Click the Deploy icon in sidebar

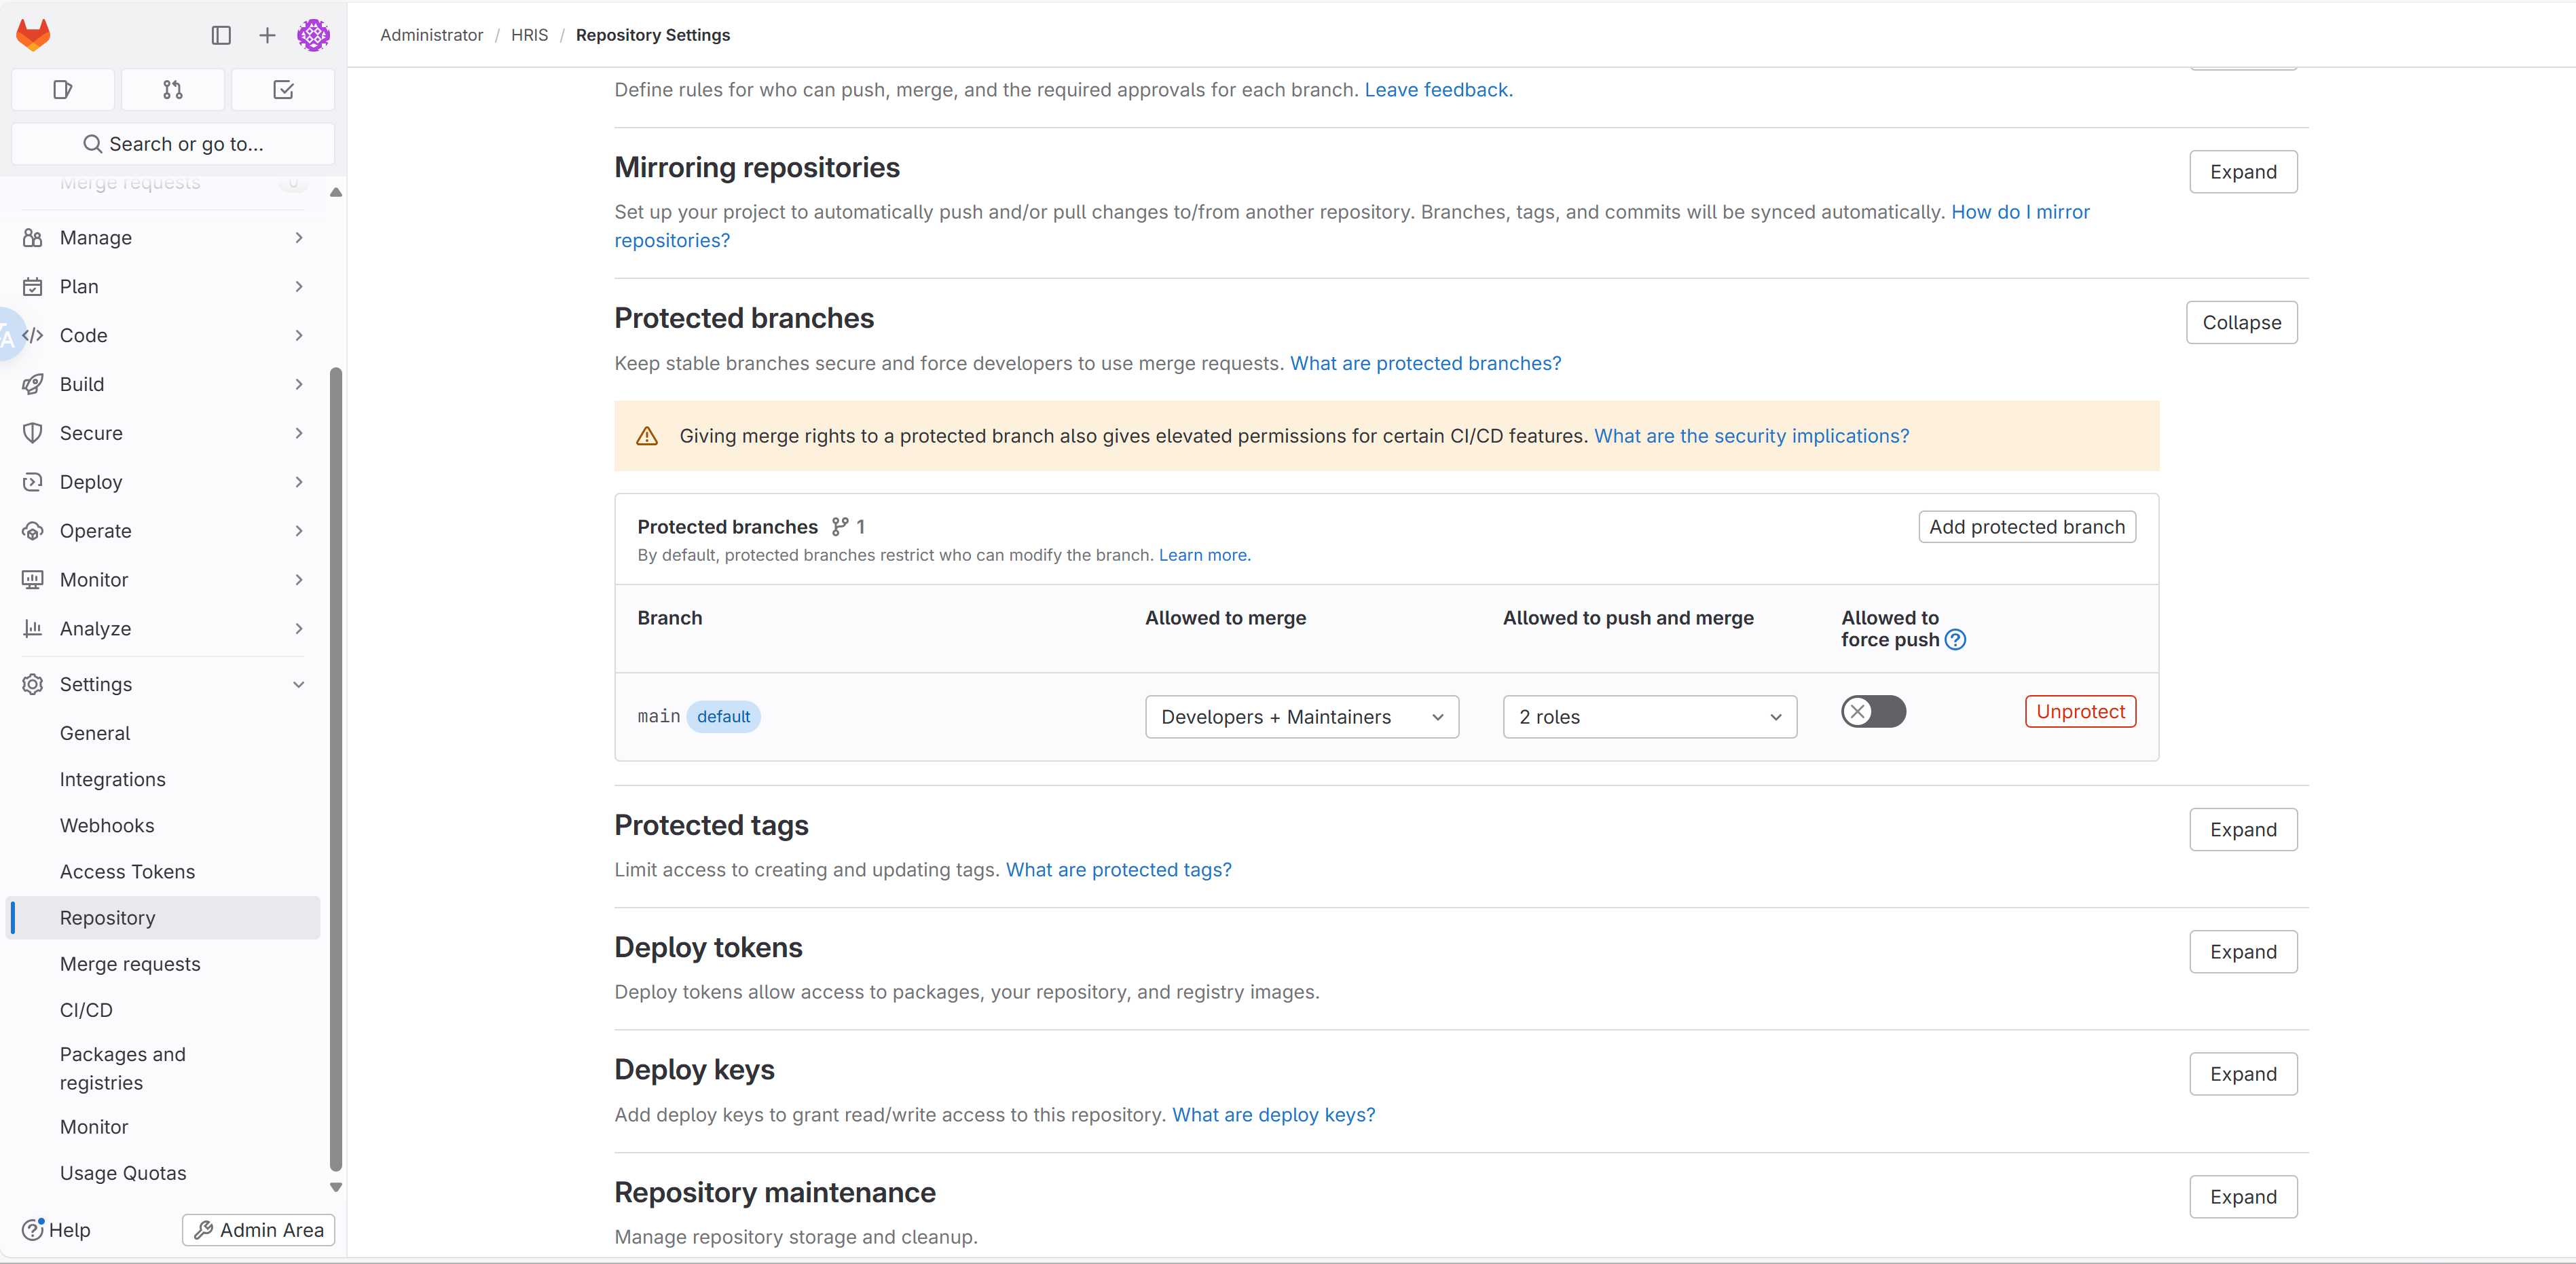(32, 482)
